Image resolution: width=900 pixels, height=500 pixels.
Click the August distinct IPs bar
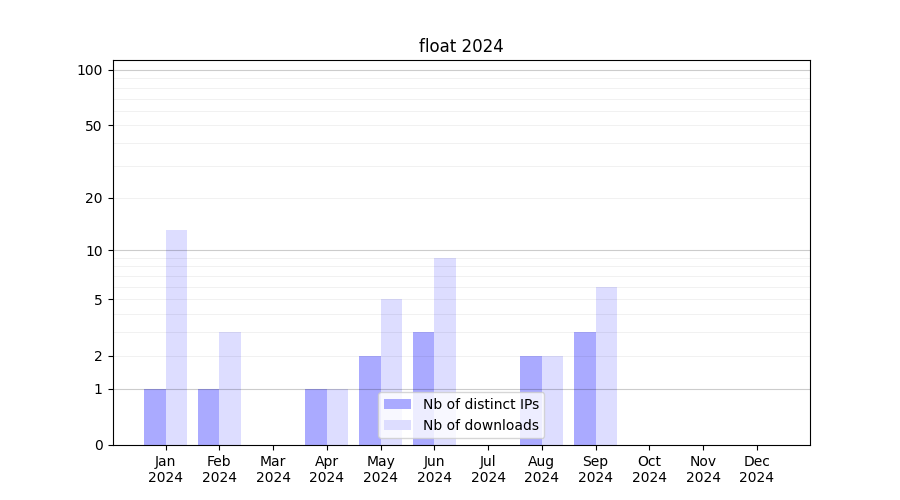531,400
